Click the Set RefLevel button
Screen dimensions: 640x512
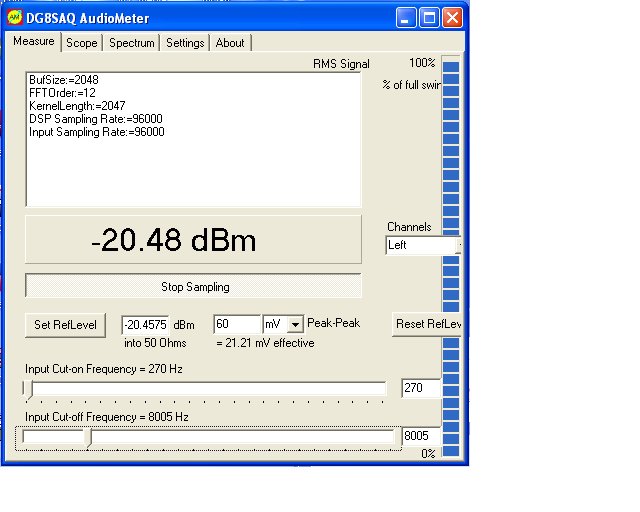[66, 325]
